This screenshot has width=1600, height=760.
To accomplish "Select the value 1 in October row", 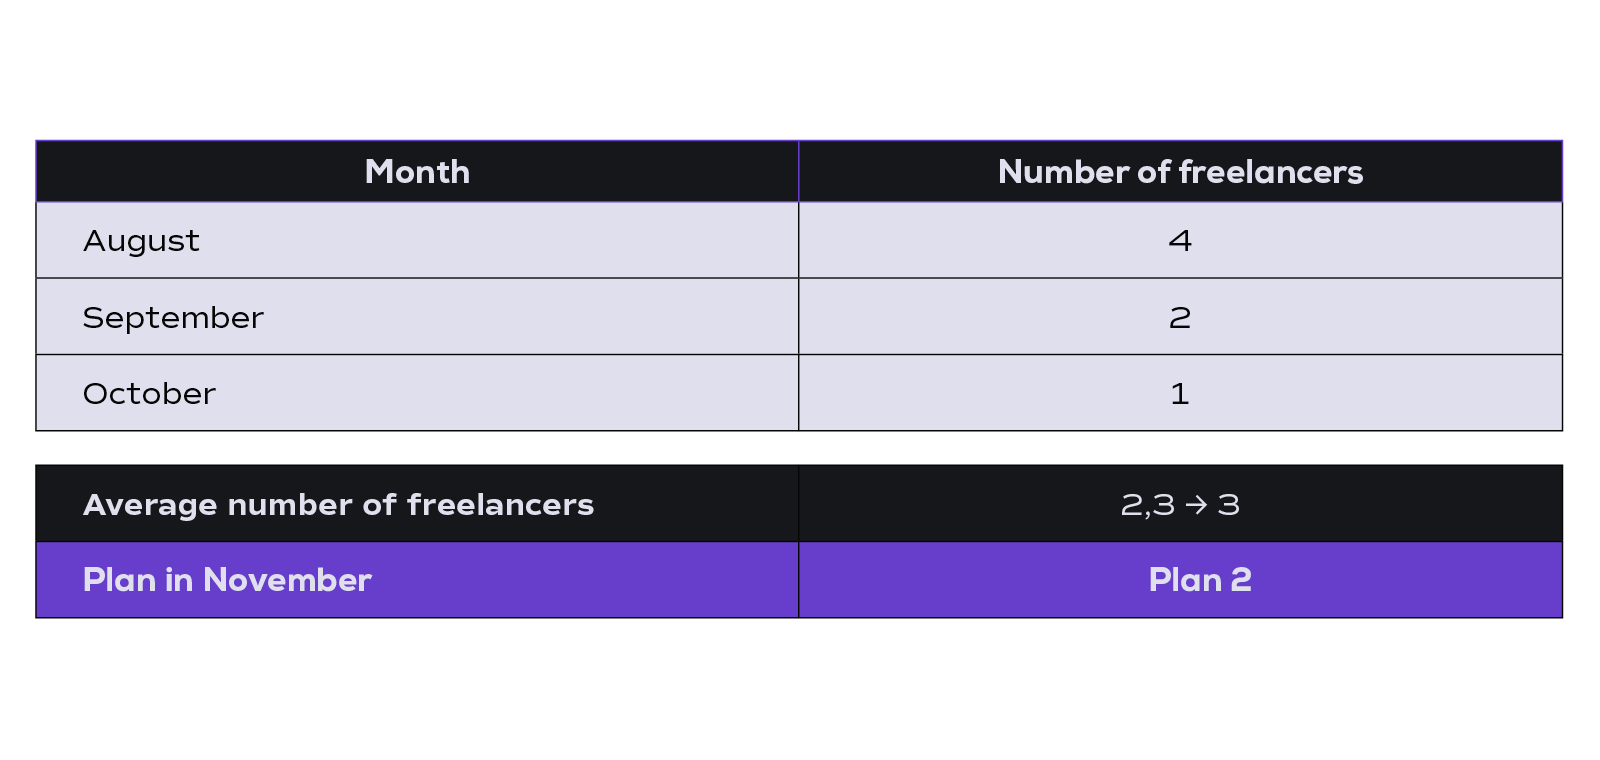I will point(1180,393).
